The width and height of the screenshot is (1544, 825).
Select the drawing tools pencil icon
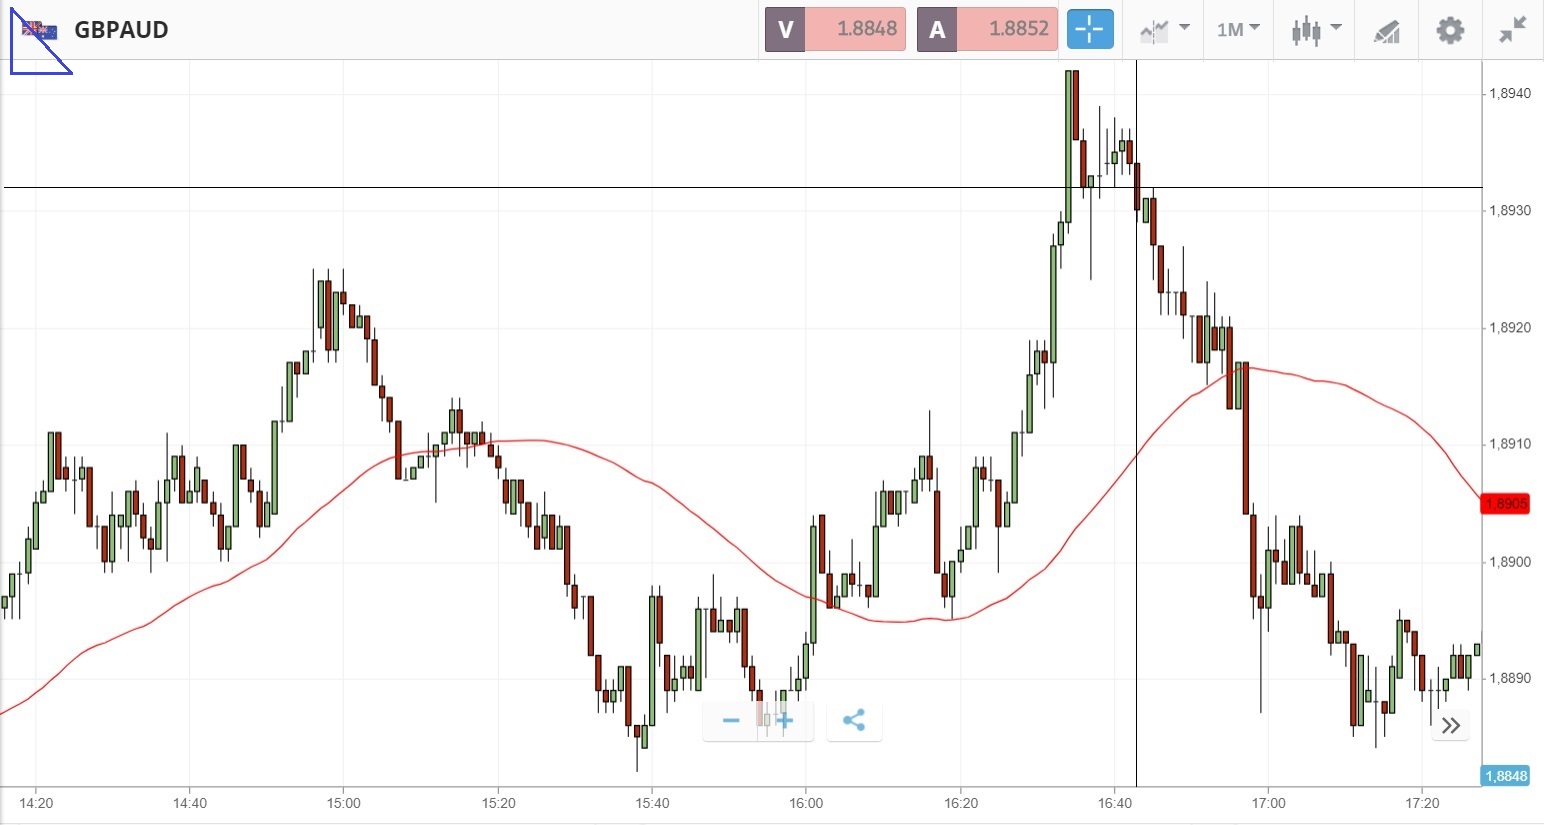pos(1386,31)
